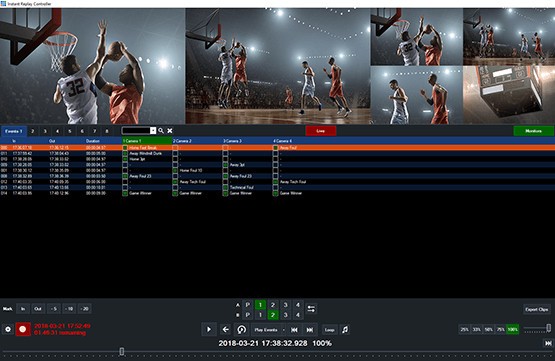555x361 pixels.
Task: Toggle Camera 1 checkbox for Home Fast Break
Action: tap(125, 148)
